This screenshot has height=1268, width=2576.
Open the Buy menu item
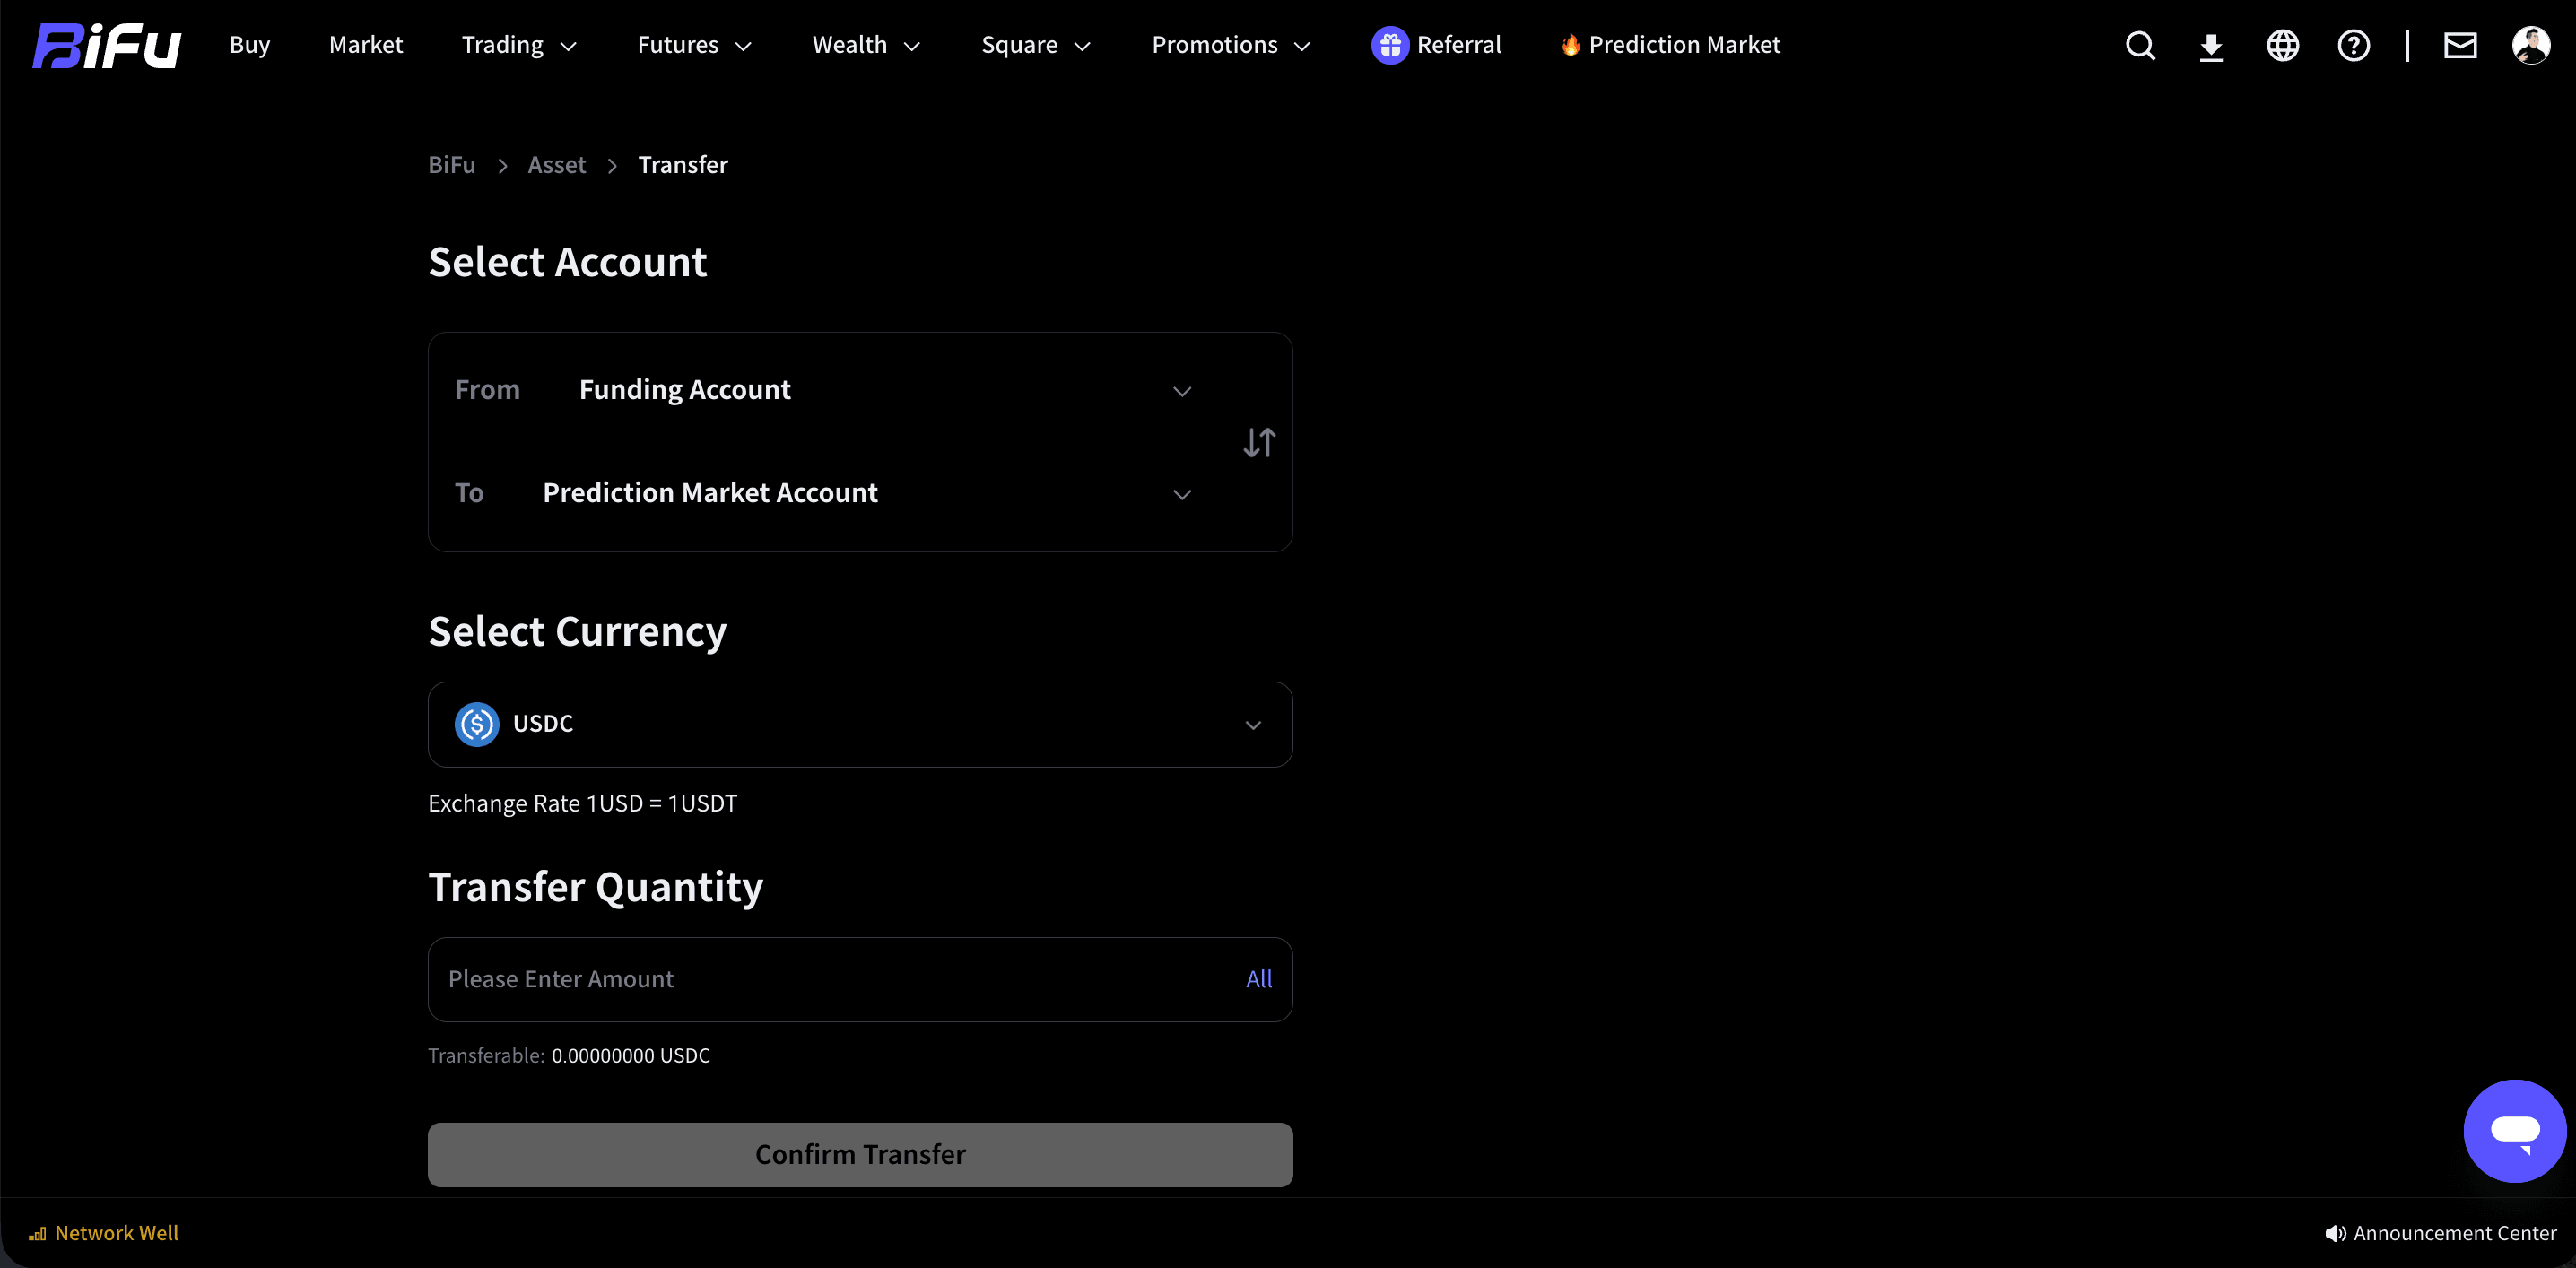click(x=250, y=45)
